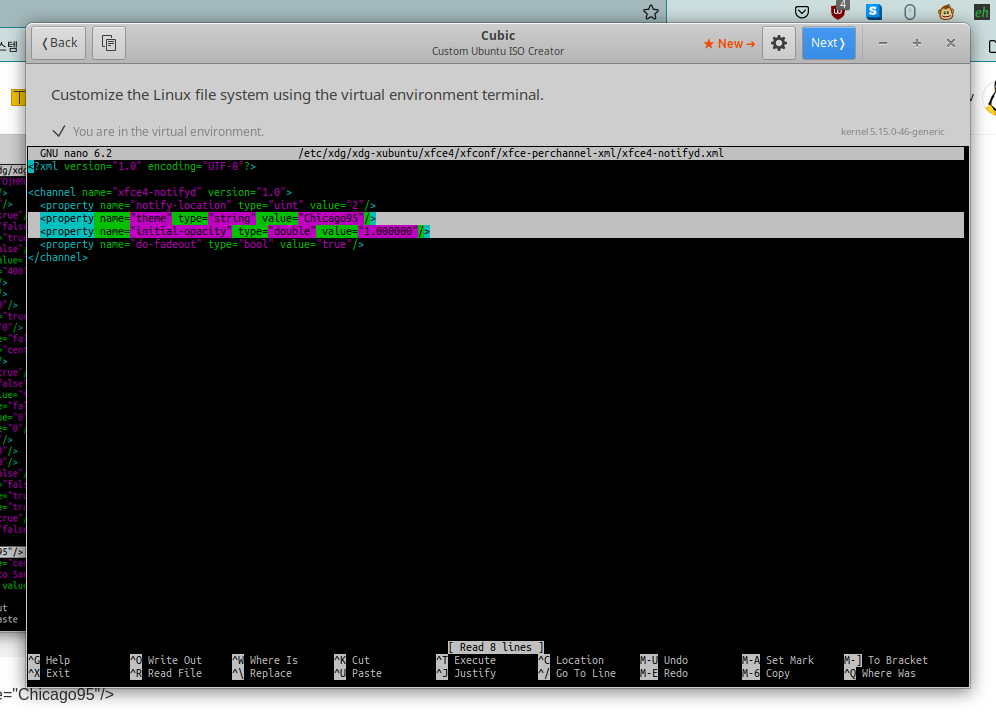Click the M-U Undo shortcut
The height and width of the screenshot is (717, 996).
[664, 660]
